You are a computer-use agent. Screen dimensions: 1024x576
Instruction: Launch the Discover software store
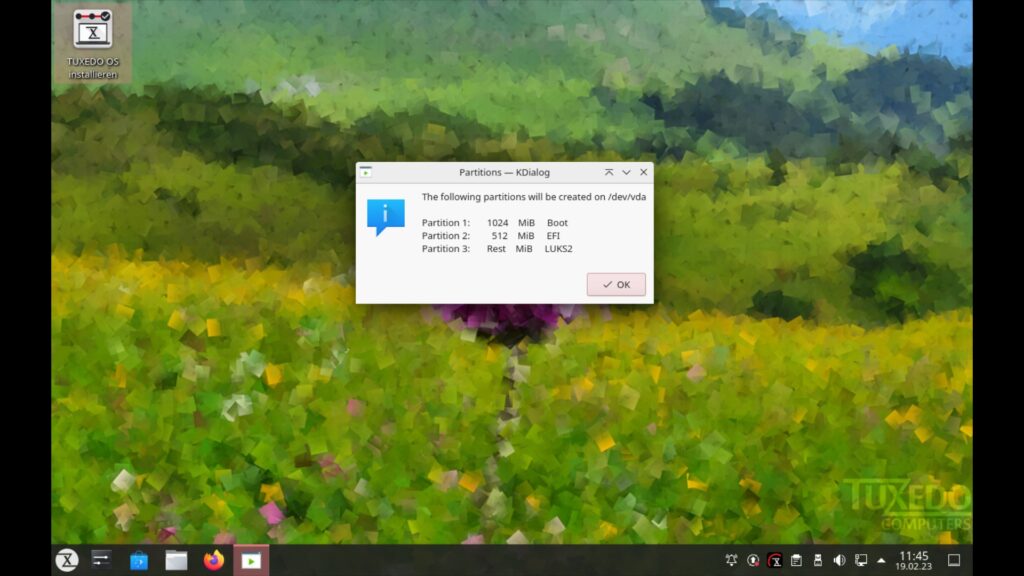[138, 560]
